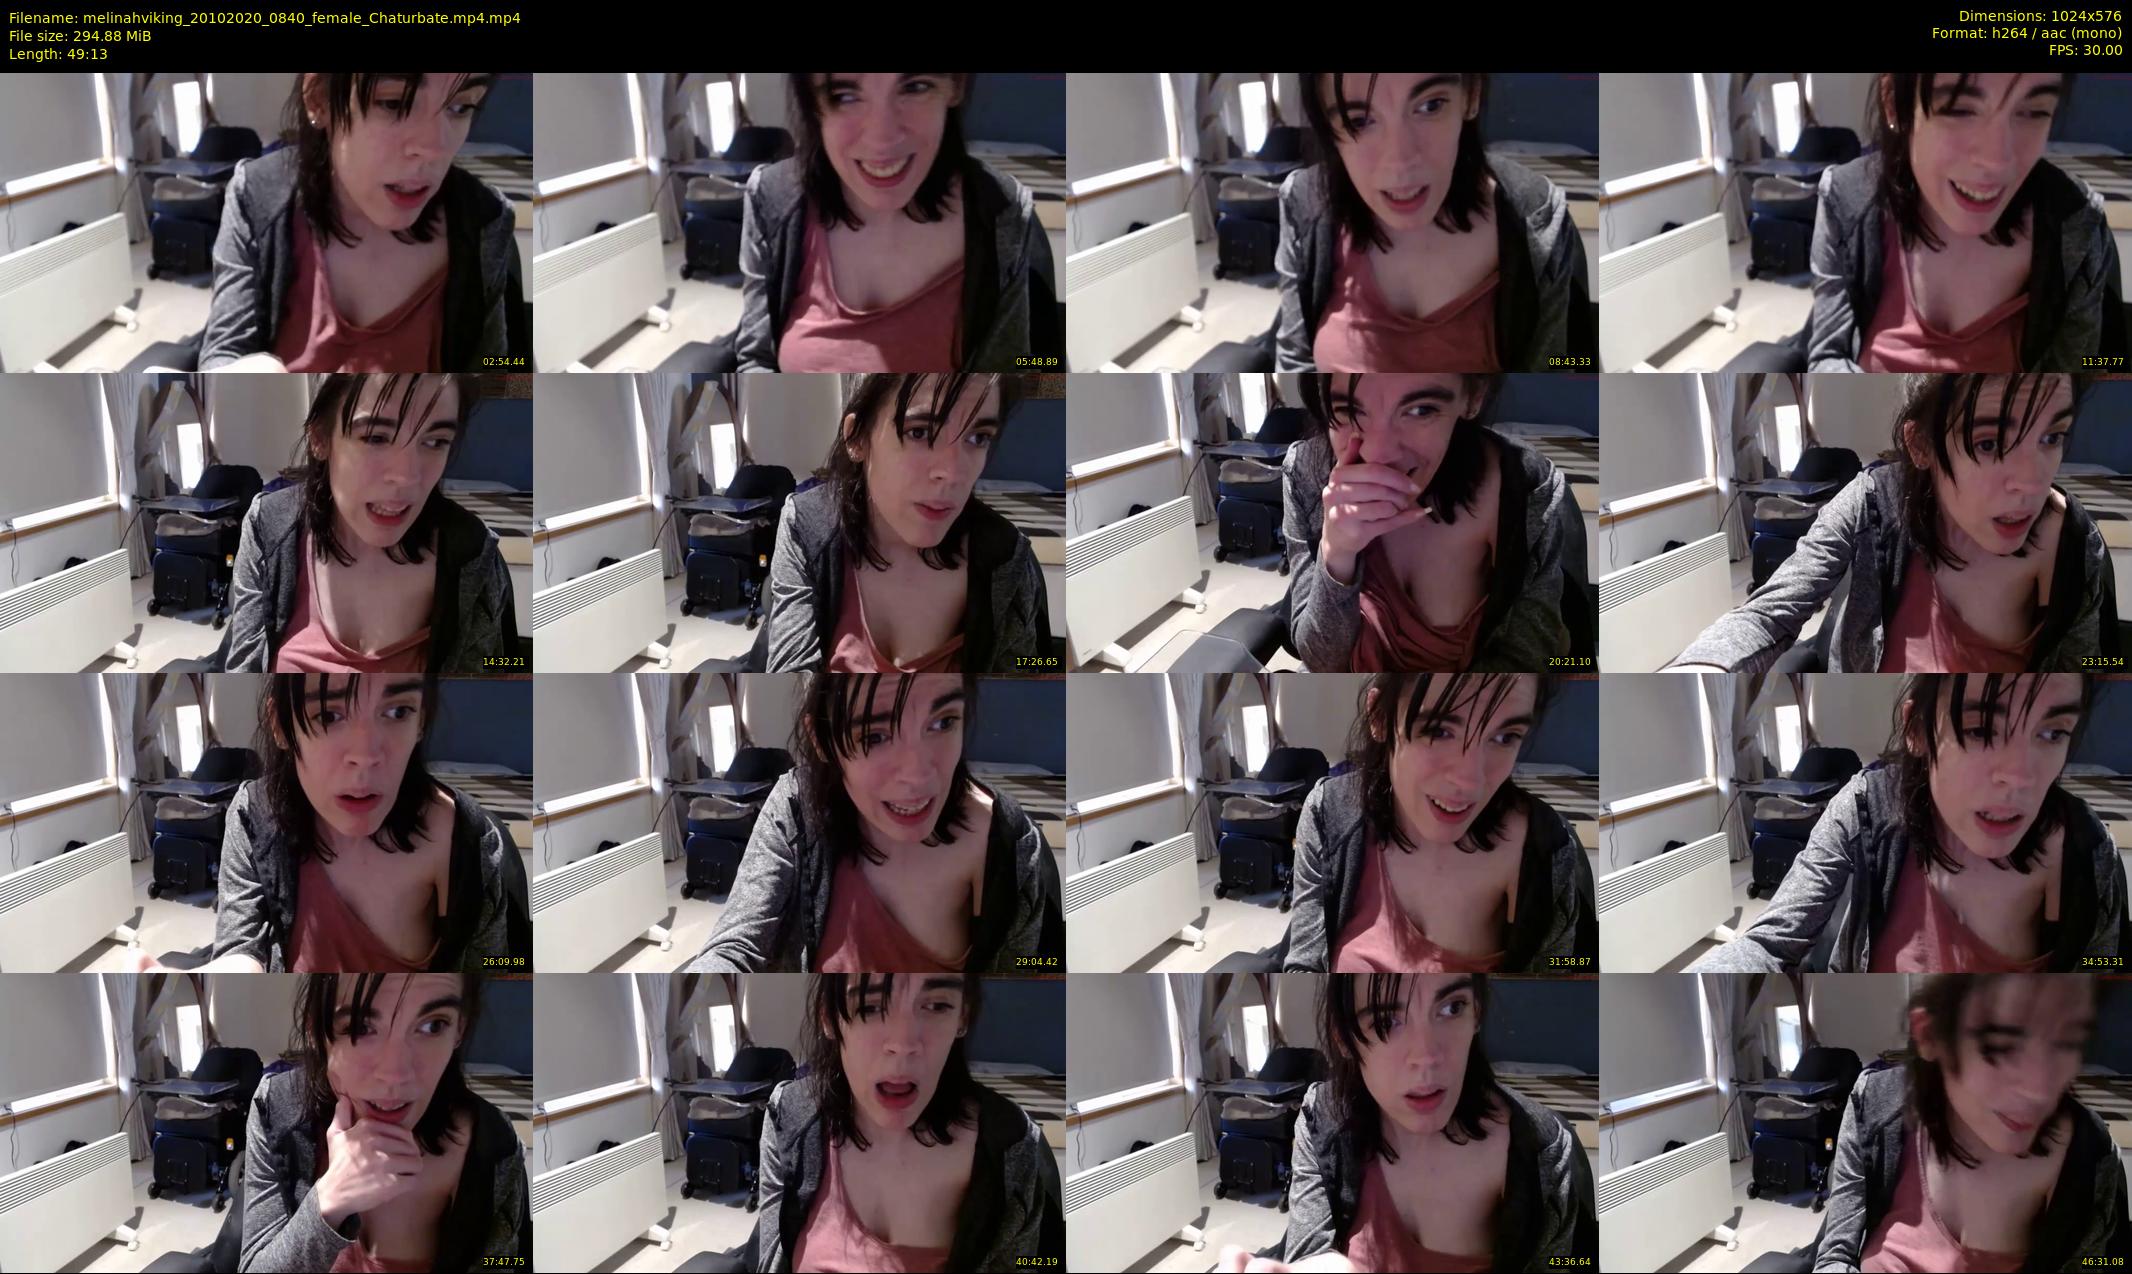Select the frame timestamped 29:04.42
2132x1274 pixels.
pyautogui.click(x=799, y=822)
